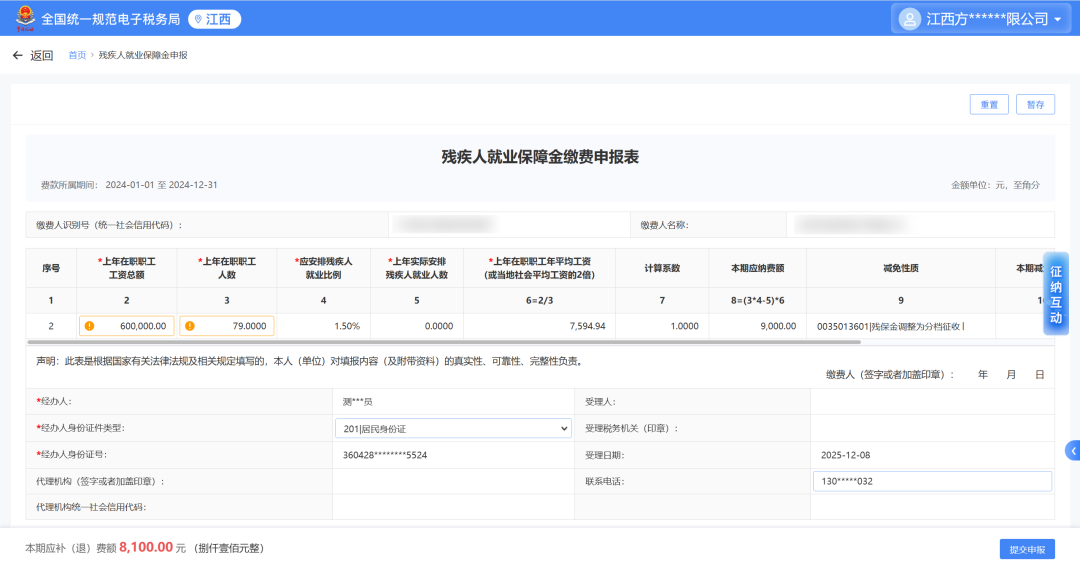Click the 应安排残疾人就业比例 column header
The height and width of the screenshot is (568, 1080).
click(324, 268)
